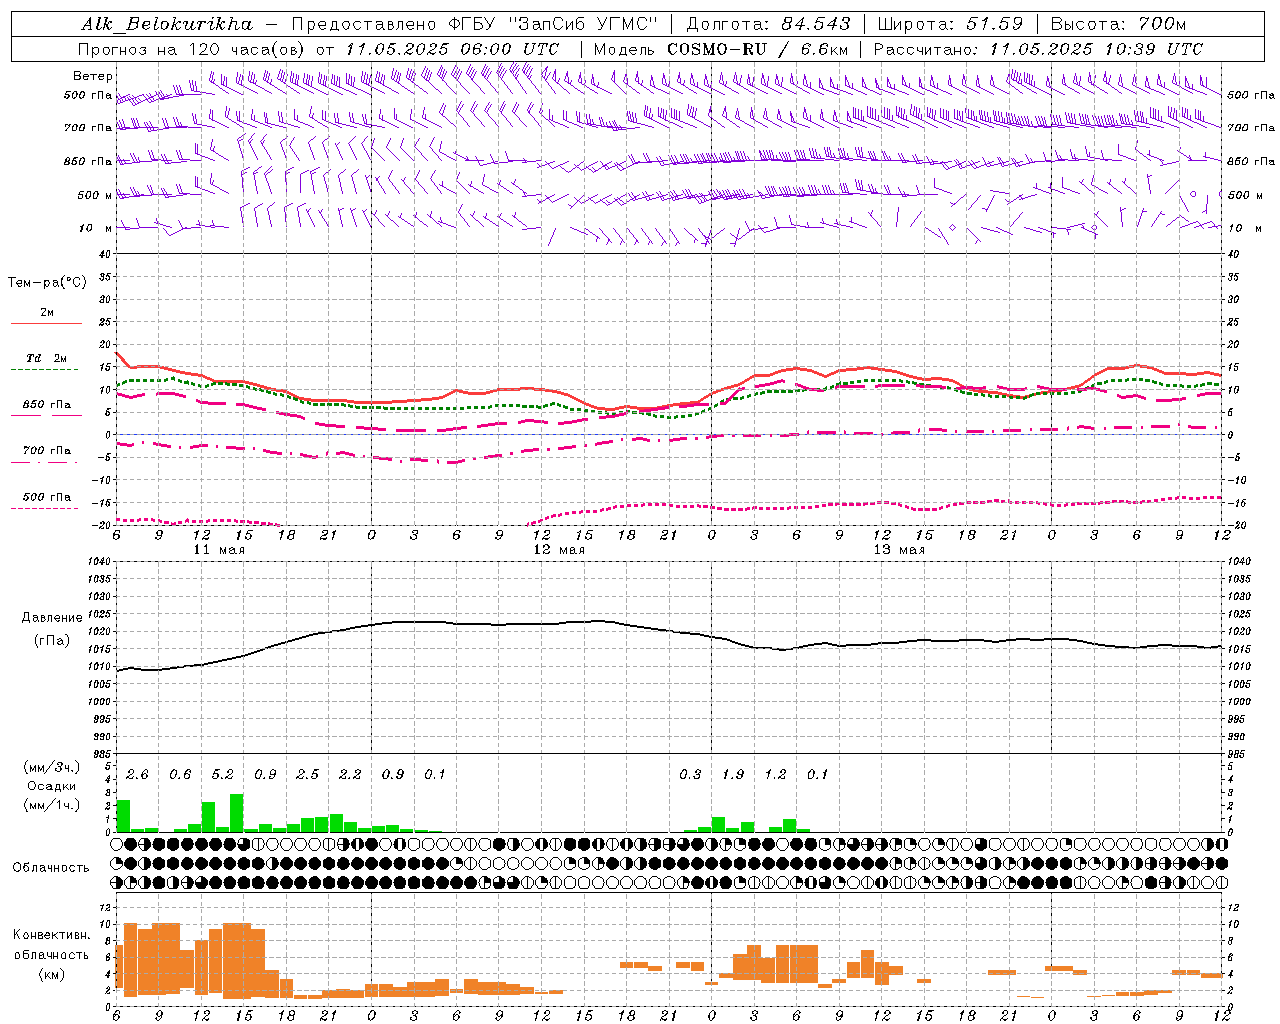The width and height of the screenshot is (1280, 1024).
Task: Click the precipitation value 0.6
Action: click(180, 775)
